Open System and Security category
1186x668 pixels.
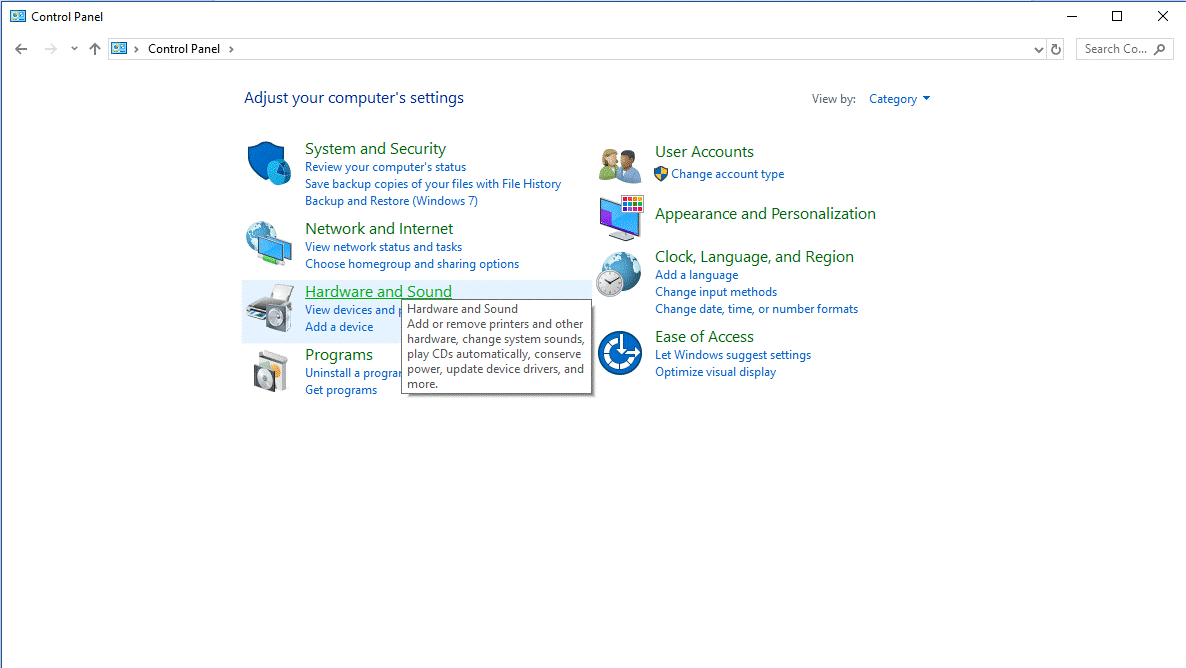tap(375, 149)
